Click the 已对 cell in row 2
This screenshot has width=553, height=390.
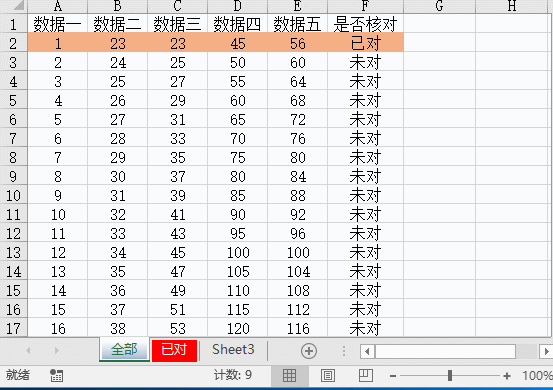(x=365, y=43)
